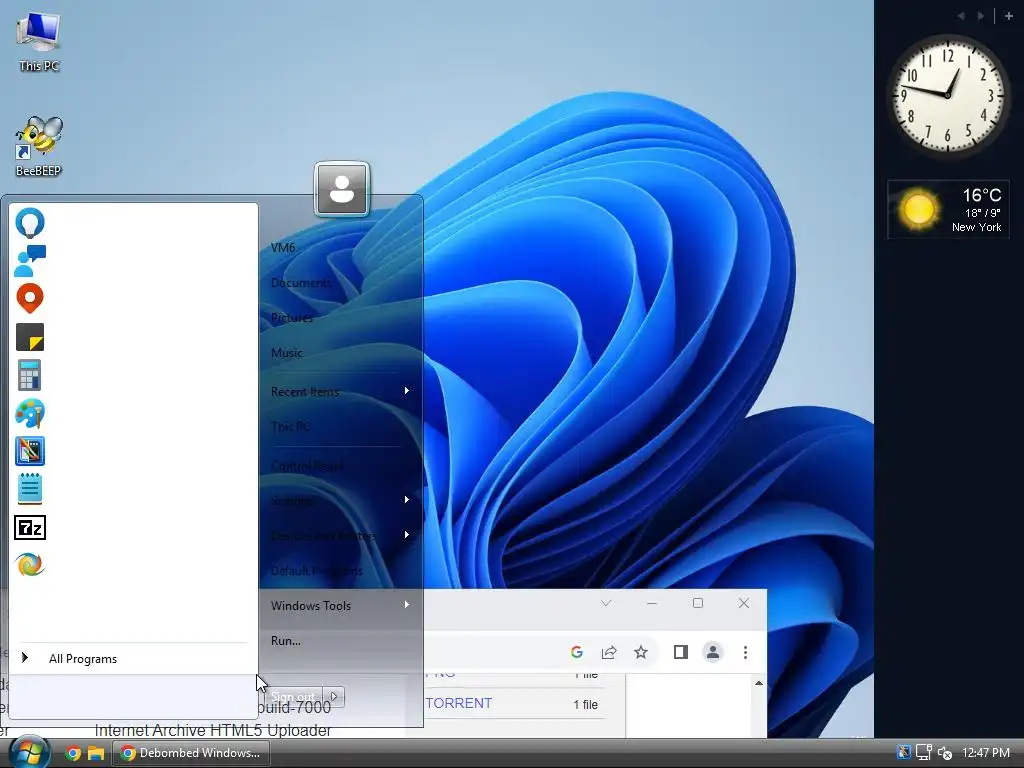Viewport: 1024px width, 768px height.
Task: Click the Sign out button
Action: (293, 696)
